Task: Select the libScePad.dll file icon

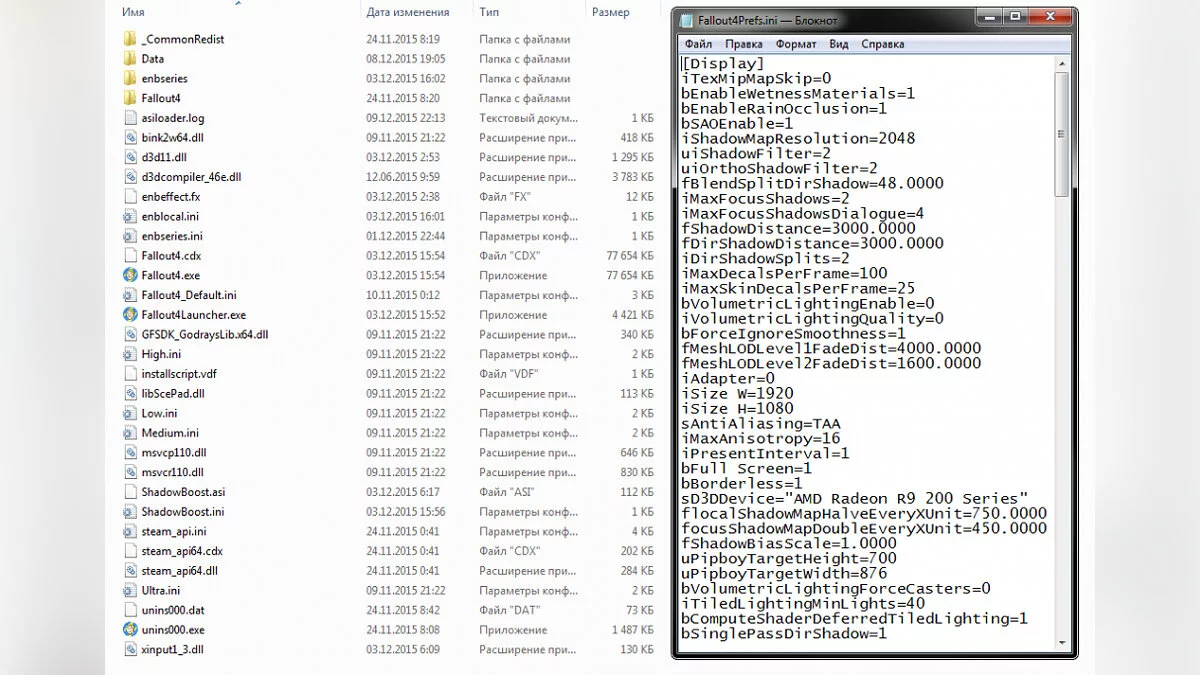Action: [x=130, y=393]
